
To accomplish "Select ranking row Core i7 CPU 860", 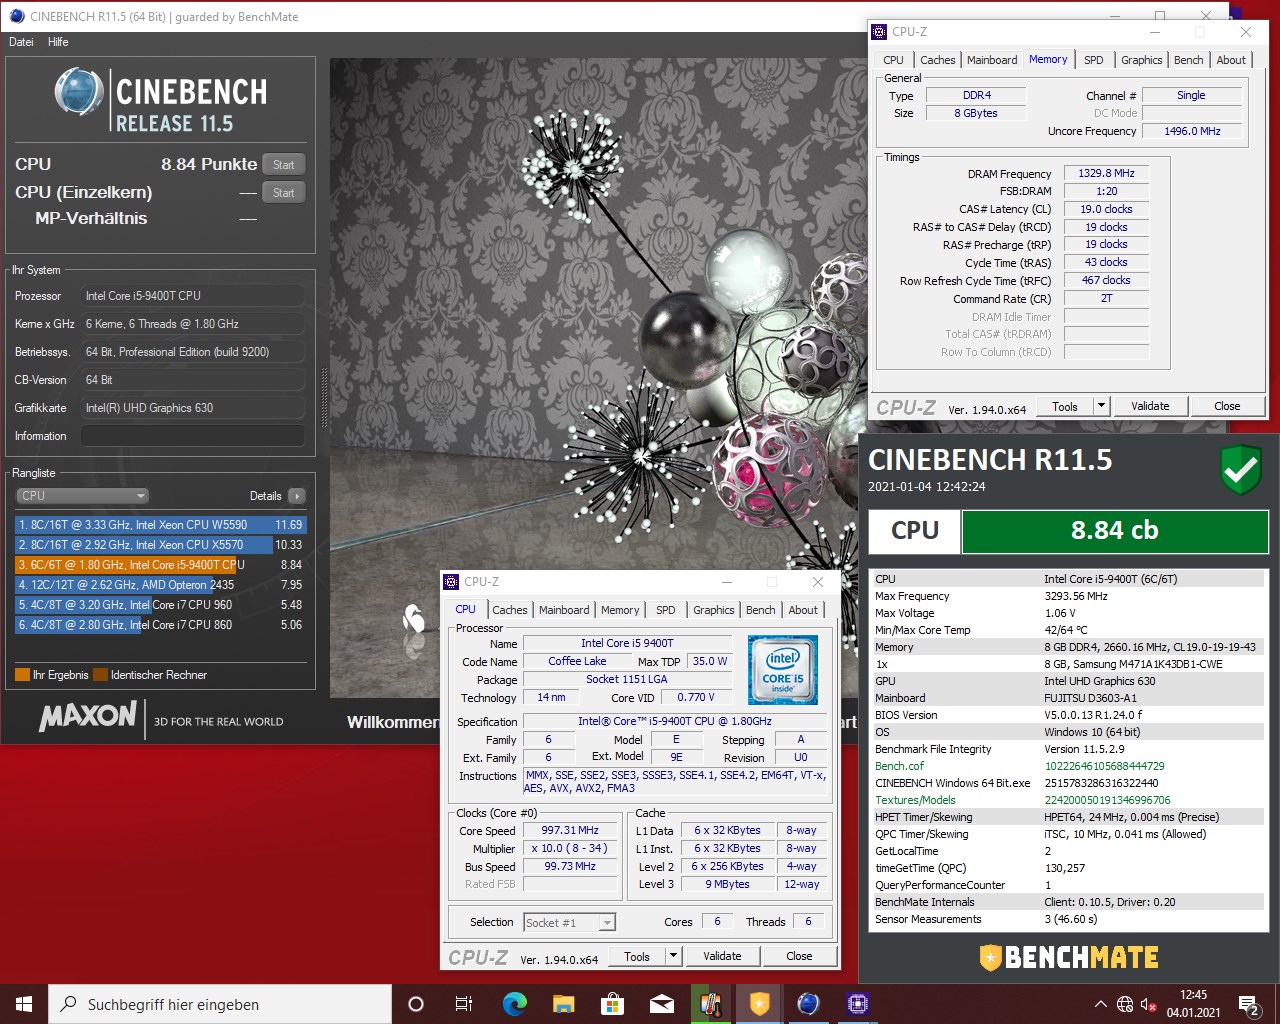I will 160,624.
